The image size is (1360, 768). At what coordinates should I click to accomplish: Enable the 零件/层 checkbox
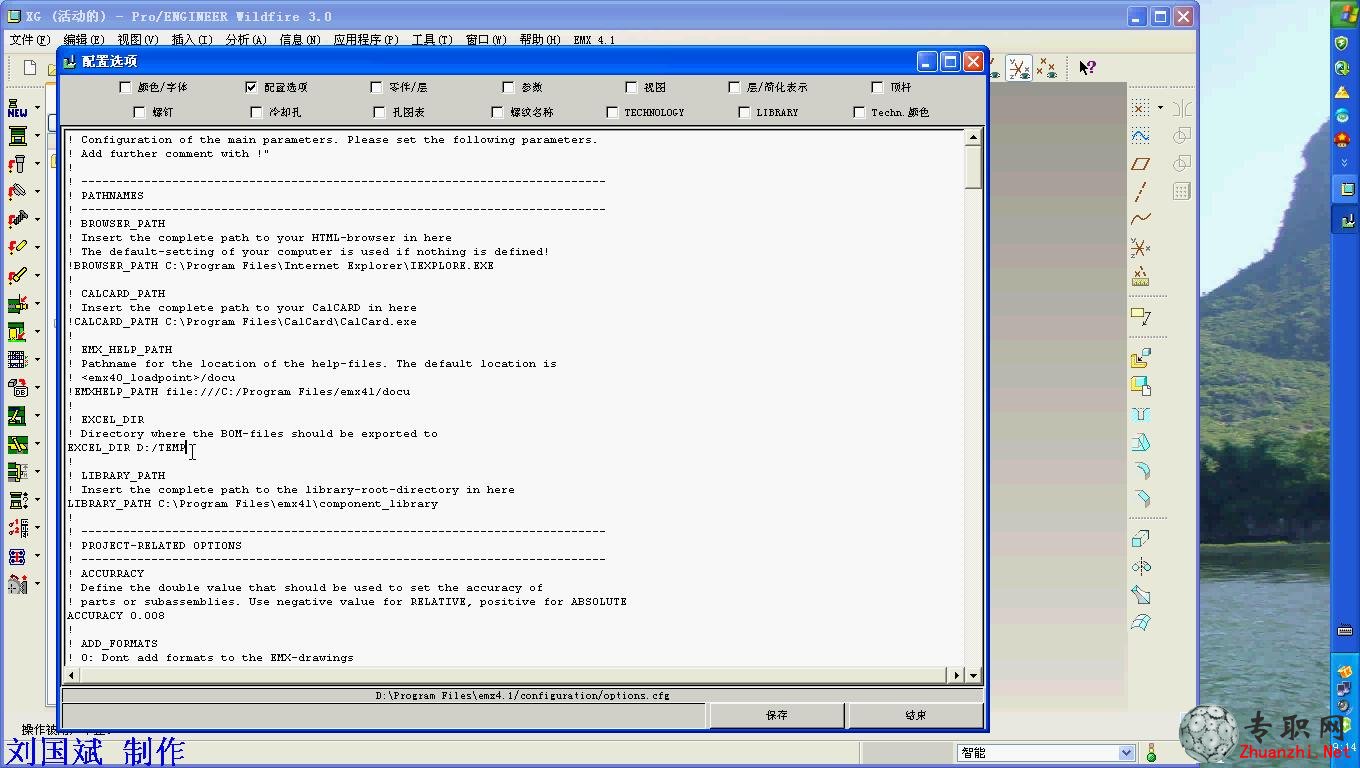pyautogui.click(x=376, y=87)
